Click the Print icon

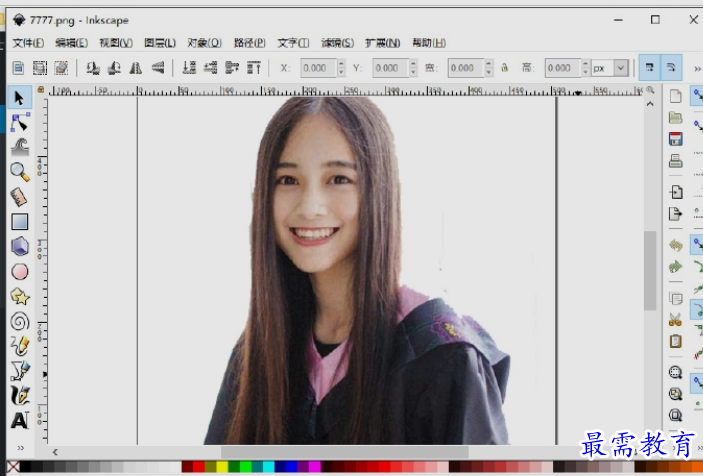(x=676, y=160)
